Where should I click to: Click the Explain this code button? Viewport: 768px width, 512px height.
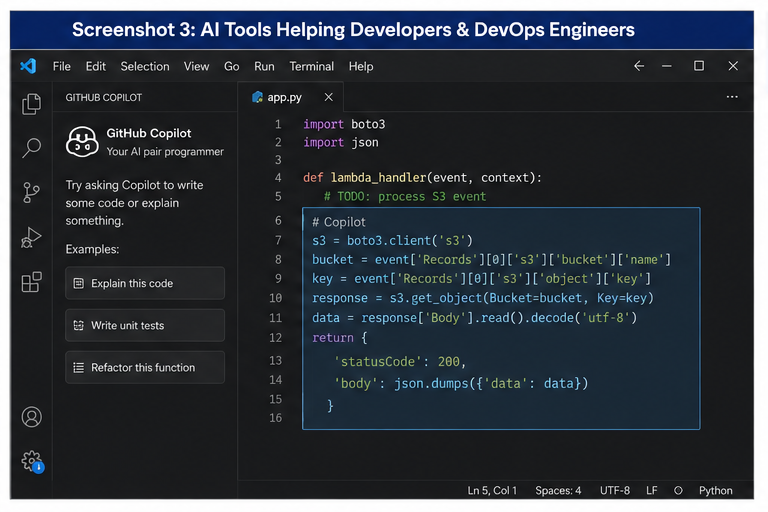click(145, 283)
